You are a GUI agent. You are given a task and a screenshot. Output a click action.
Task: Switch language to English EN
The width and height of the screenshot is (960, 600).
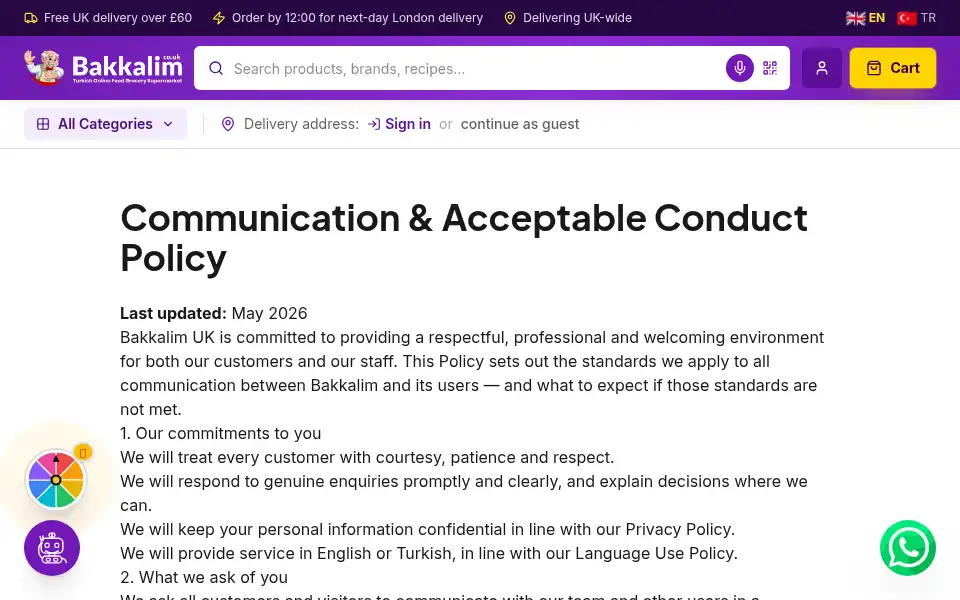point(865,18)
